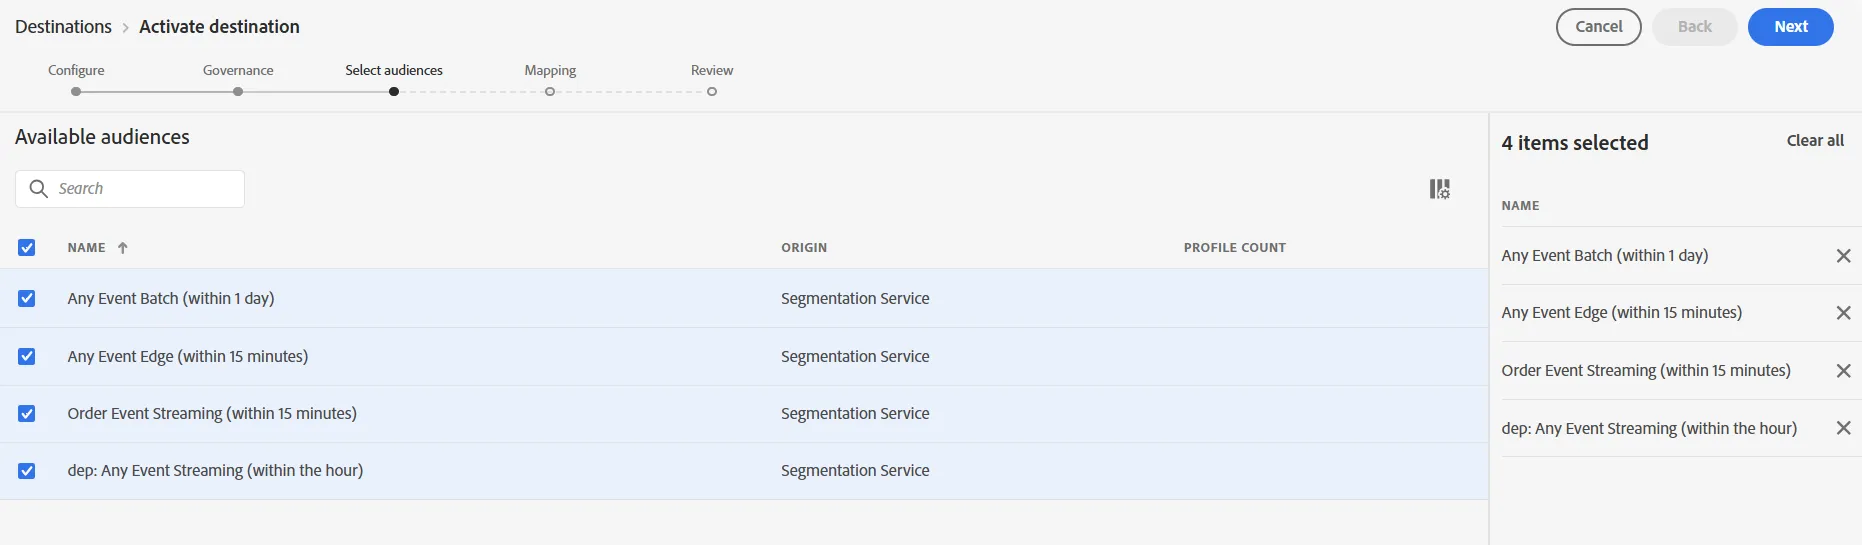Click Segmentation Service in the Any Event Edge row
1862x545 pixels.
tap(855, 356)
